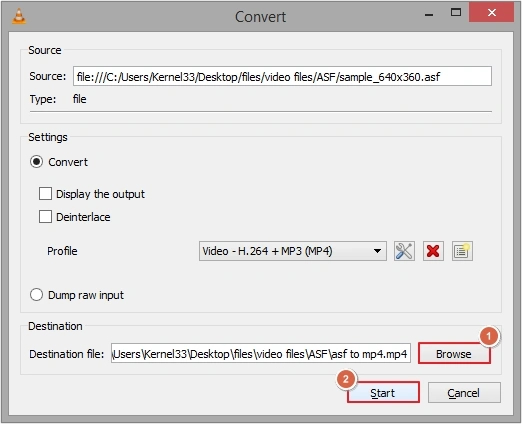Start the conversion

[383, 392]
